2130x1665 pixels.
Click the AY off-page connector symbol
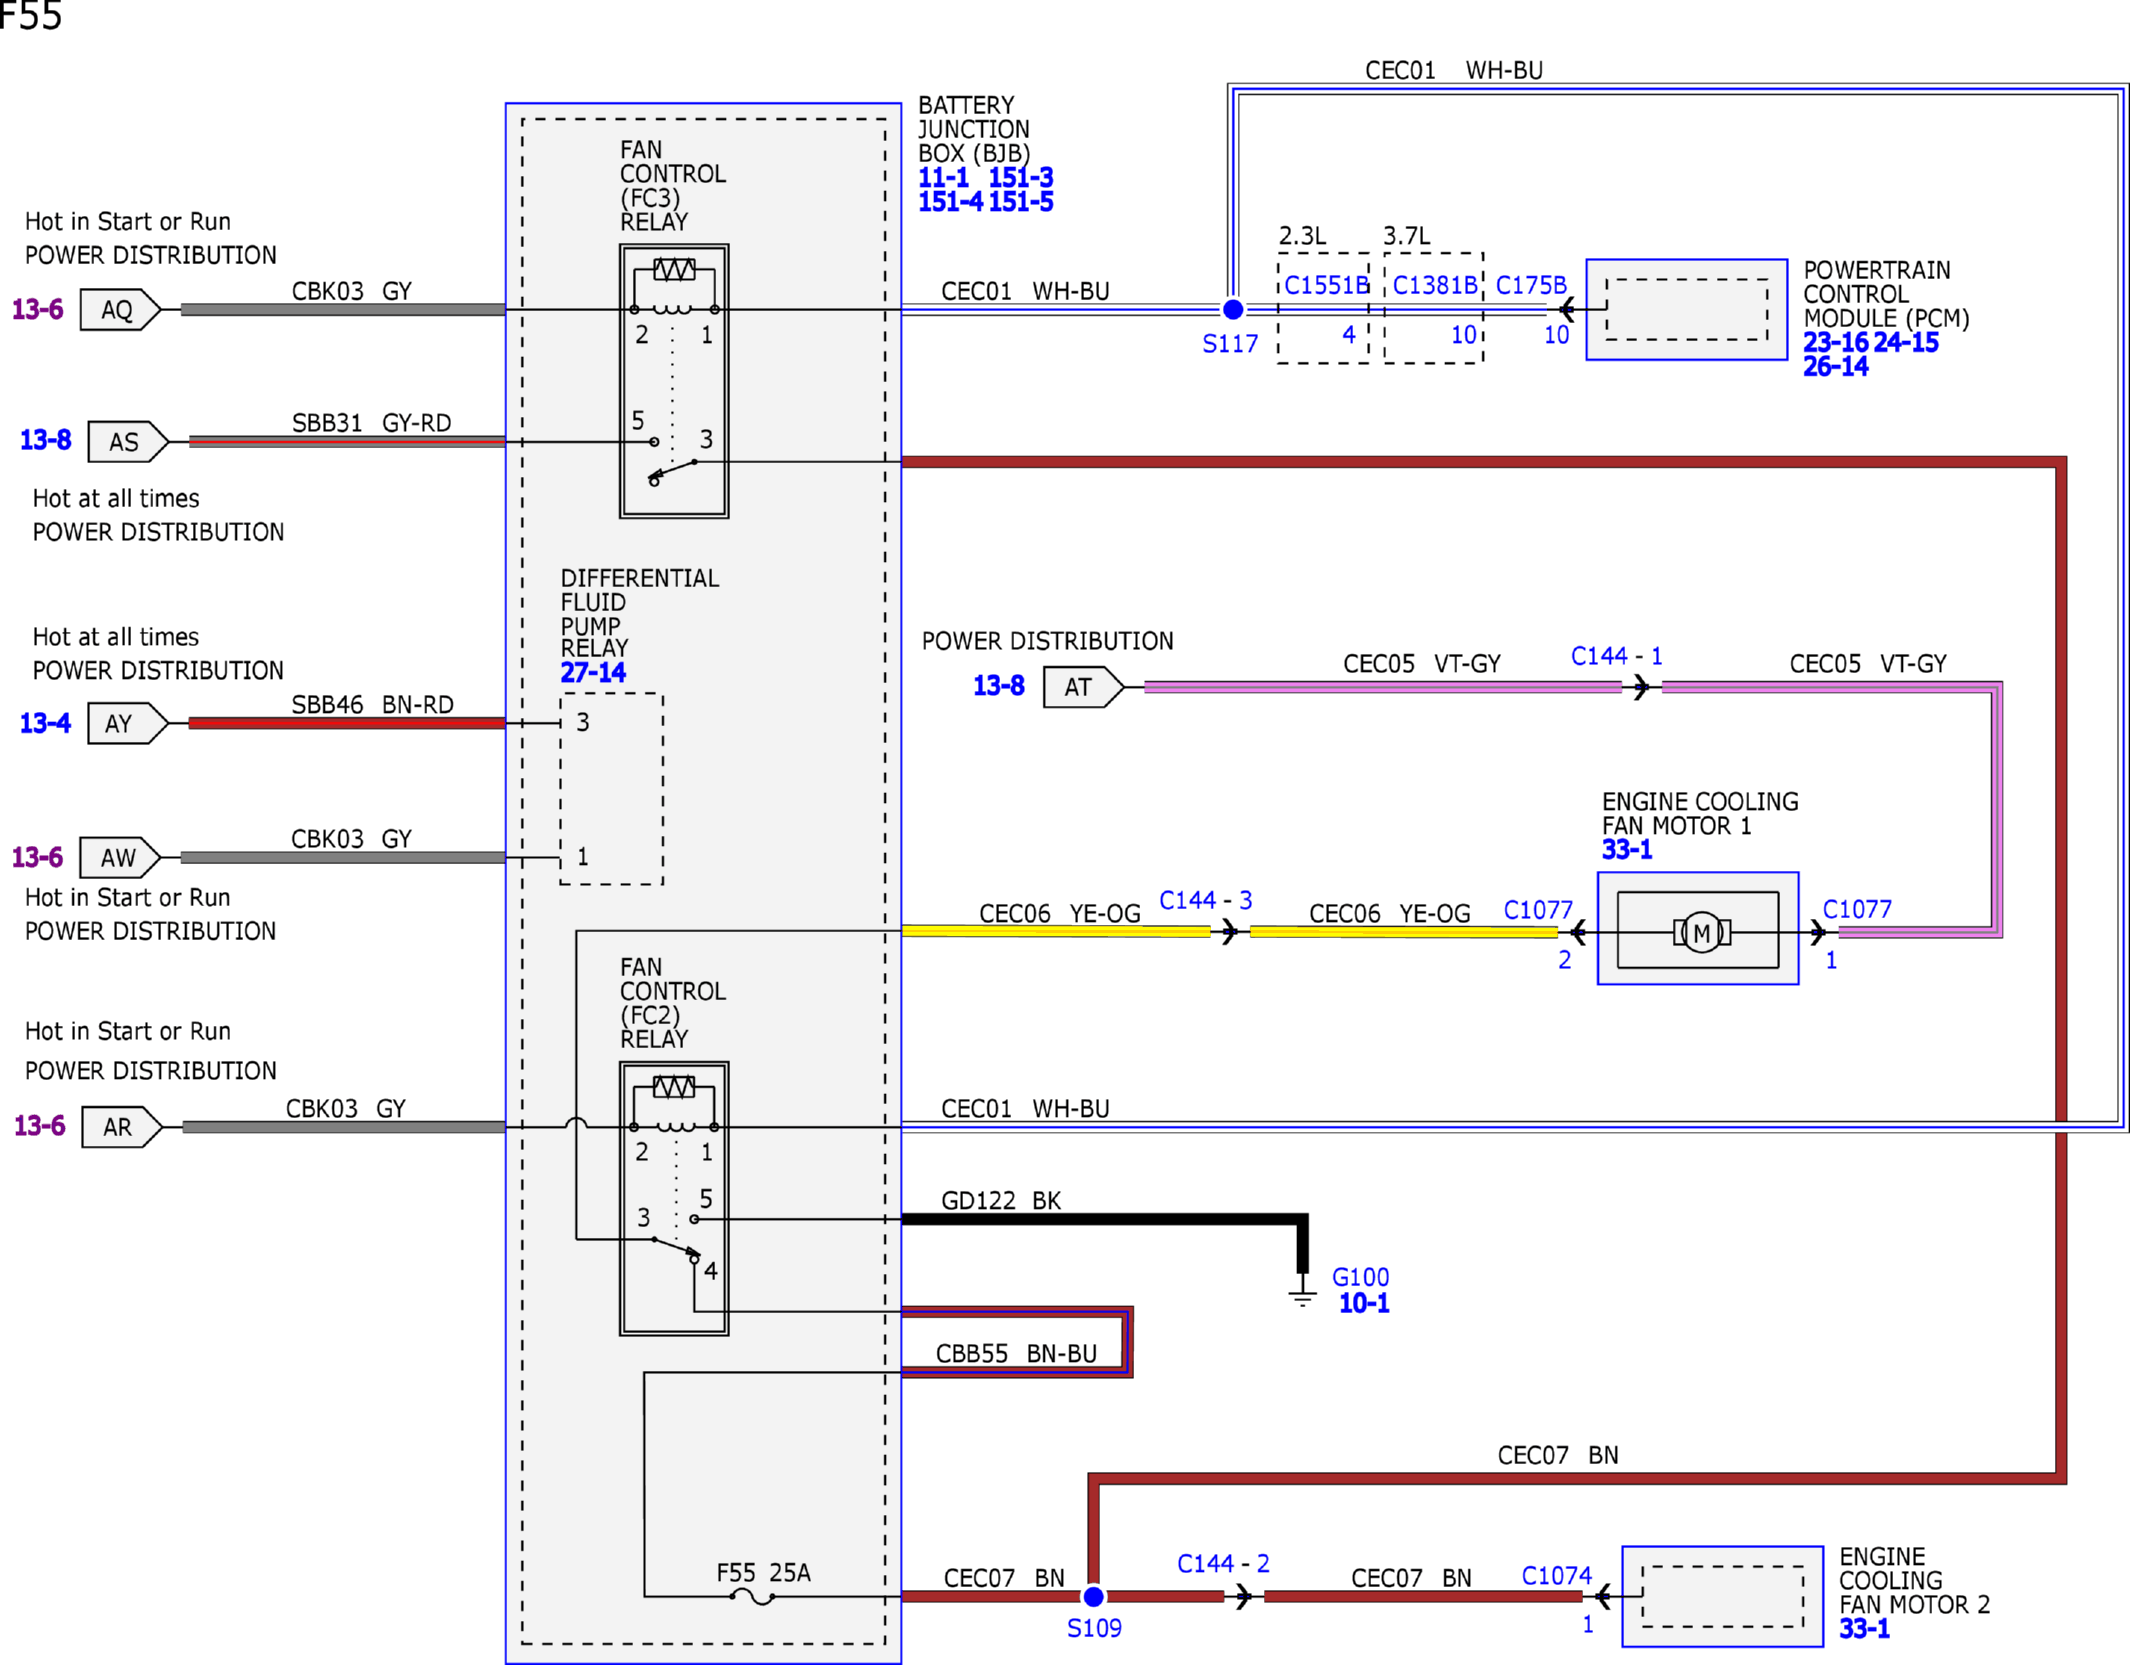[x=128, y=723]
